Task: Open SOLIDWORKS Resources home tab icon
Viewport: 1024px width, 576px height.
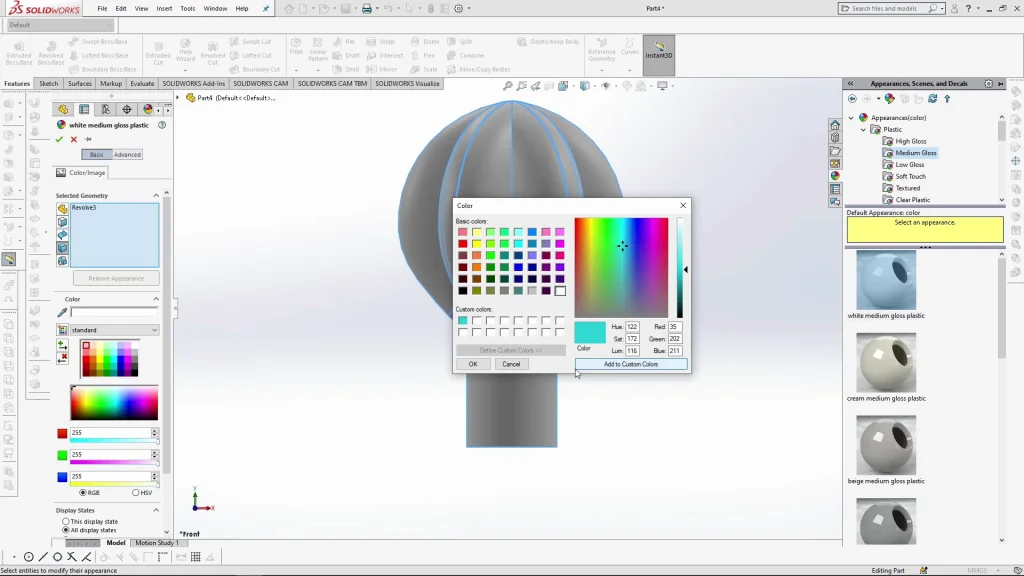Action: point(835,125)
